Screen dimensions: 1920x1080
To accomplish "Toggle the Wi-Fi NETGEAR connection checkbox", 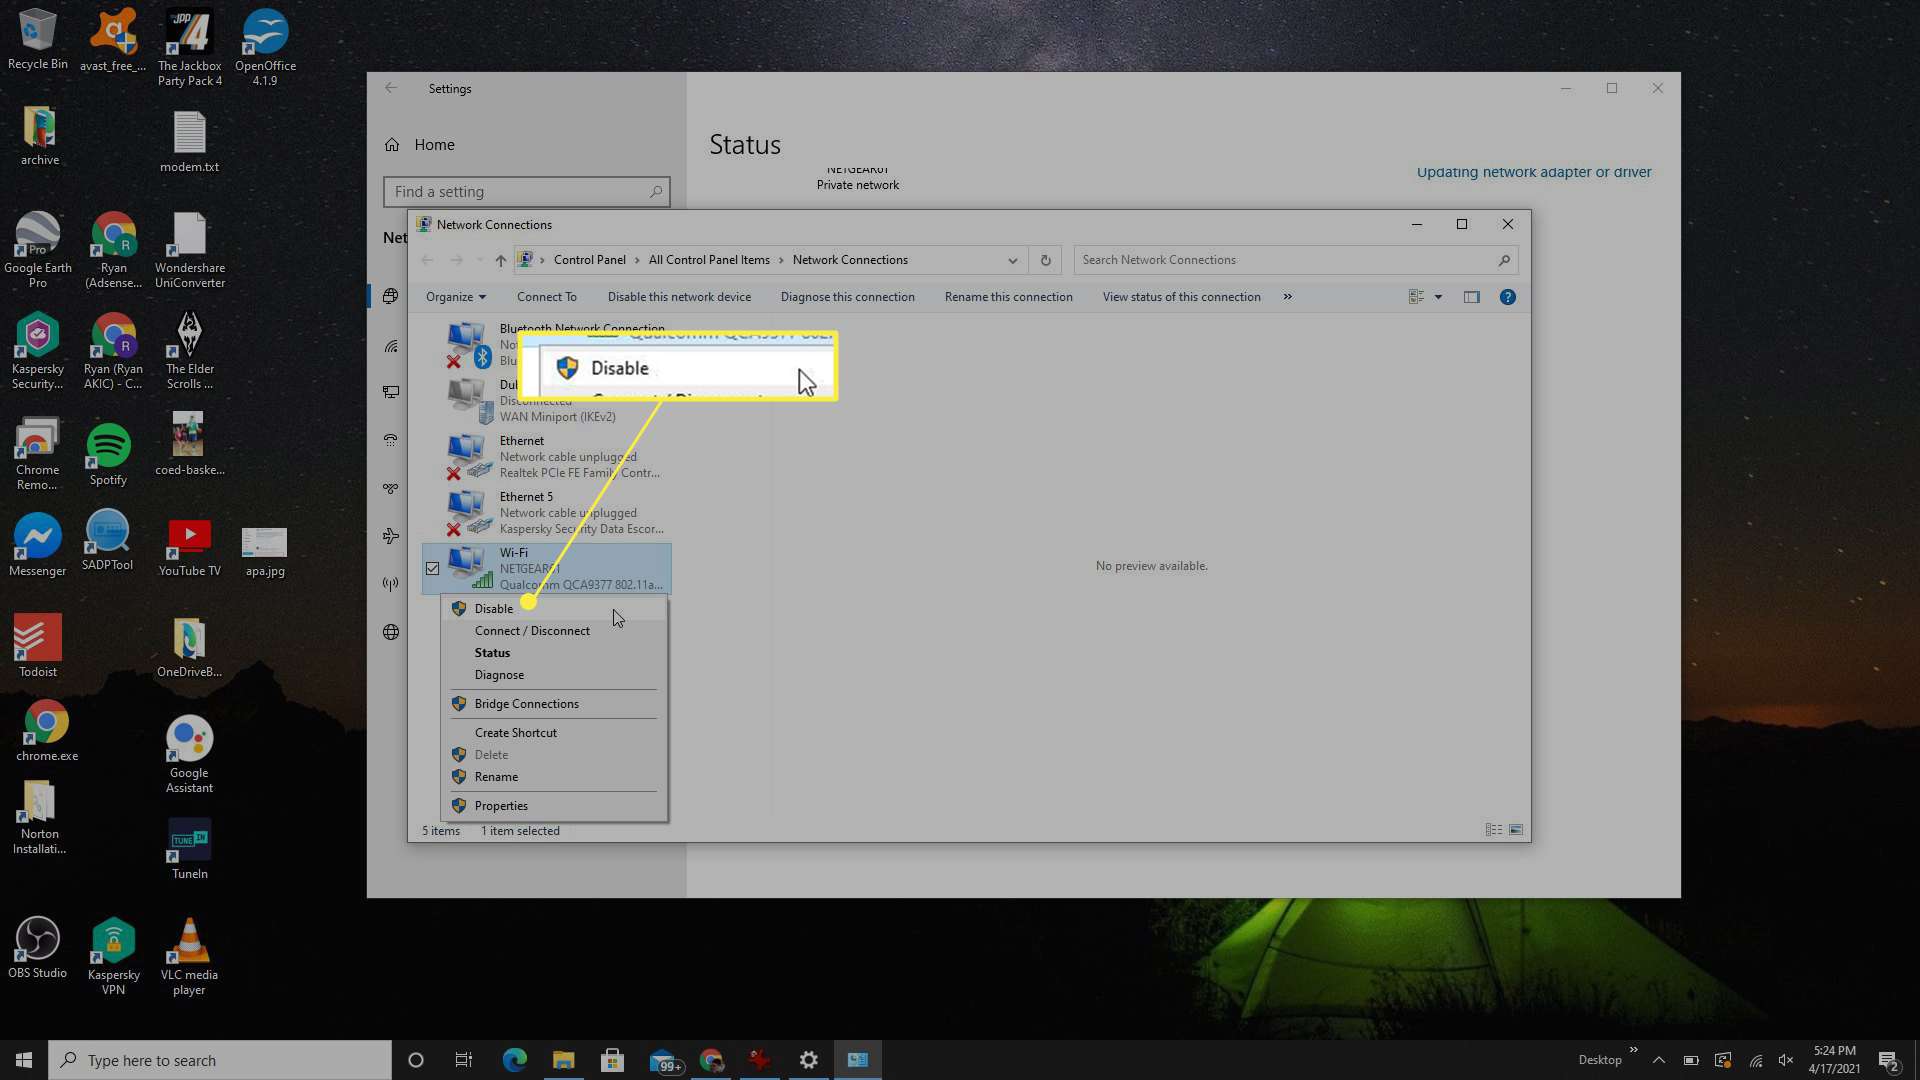I will coord(433,567).
